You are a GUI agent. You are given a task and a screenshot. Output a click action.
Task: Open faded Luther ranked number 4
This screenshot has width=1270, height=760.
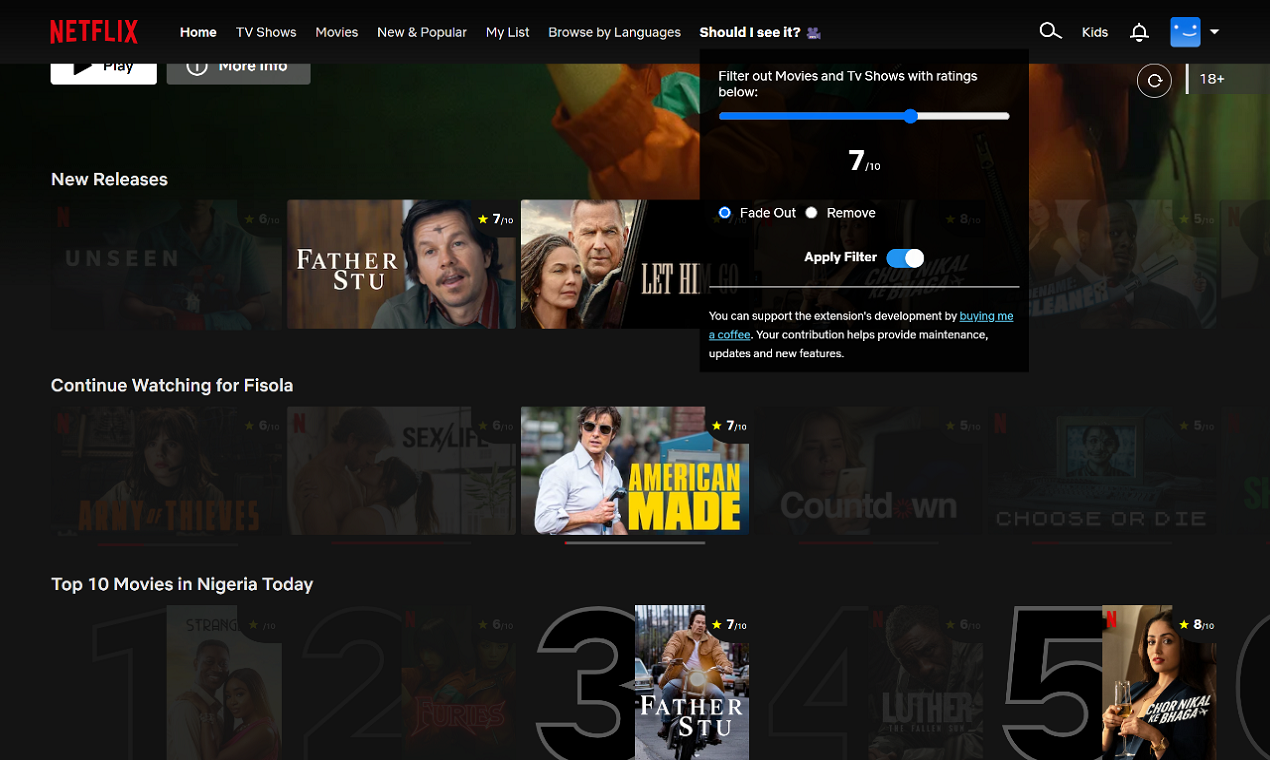[926, 682]
